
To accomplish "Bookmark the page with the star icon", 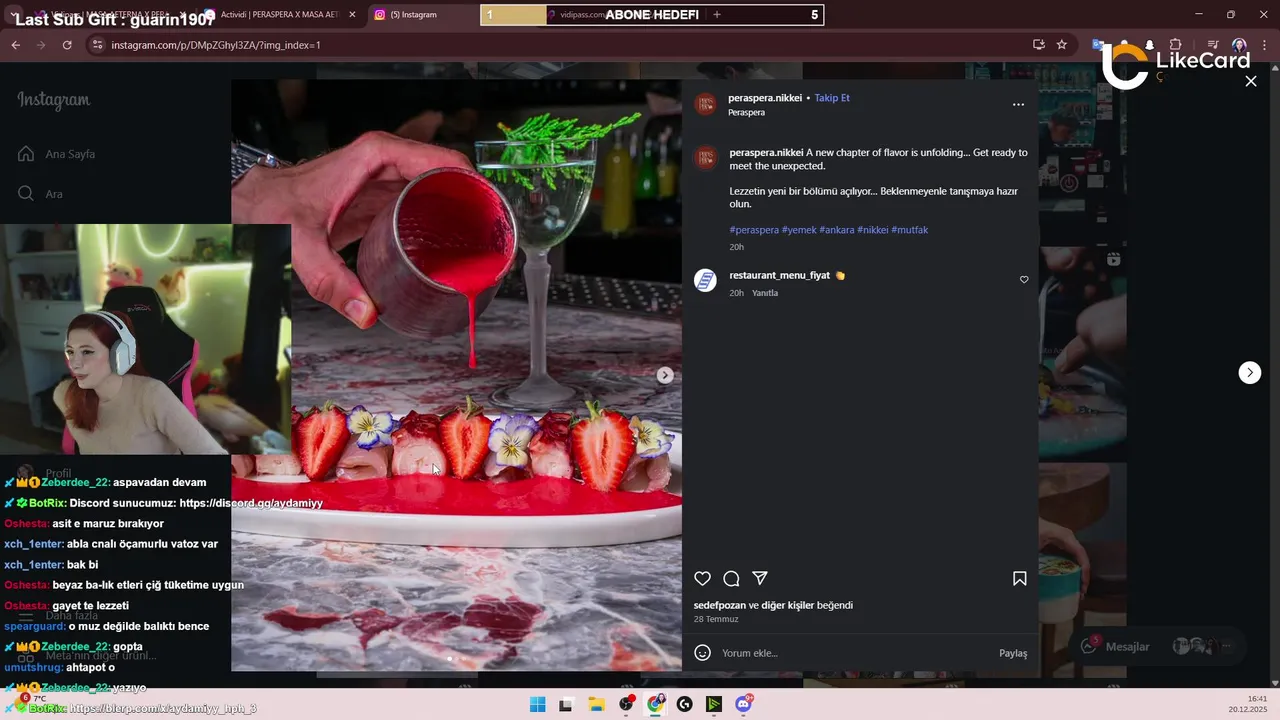I will click(1062, 45).
